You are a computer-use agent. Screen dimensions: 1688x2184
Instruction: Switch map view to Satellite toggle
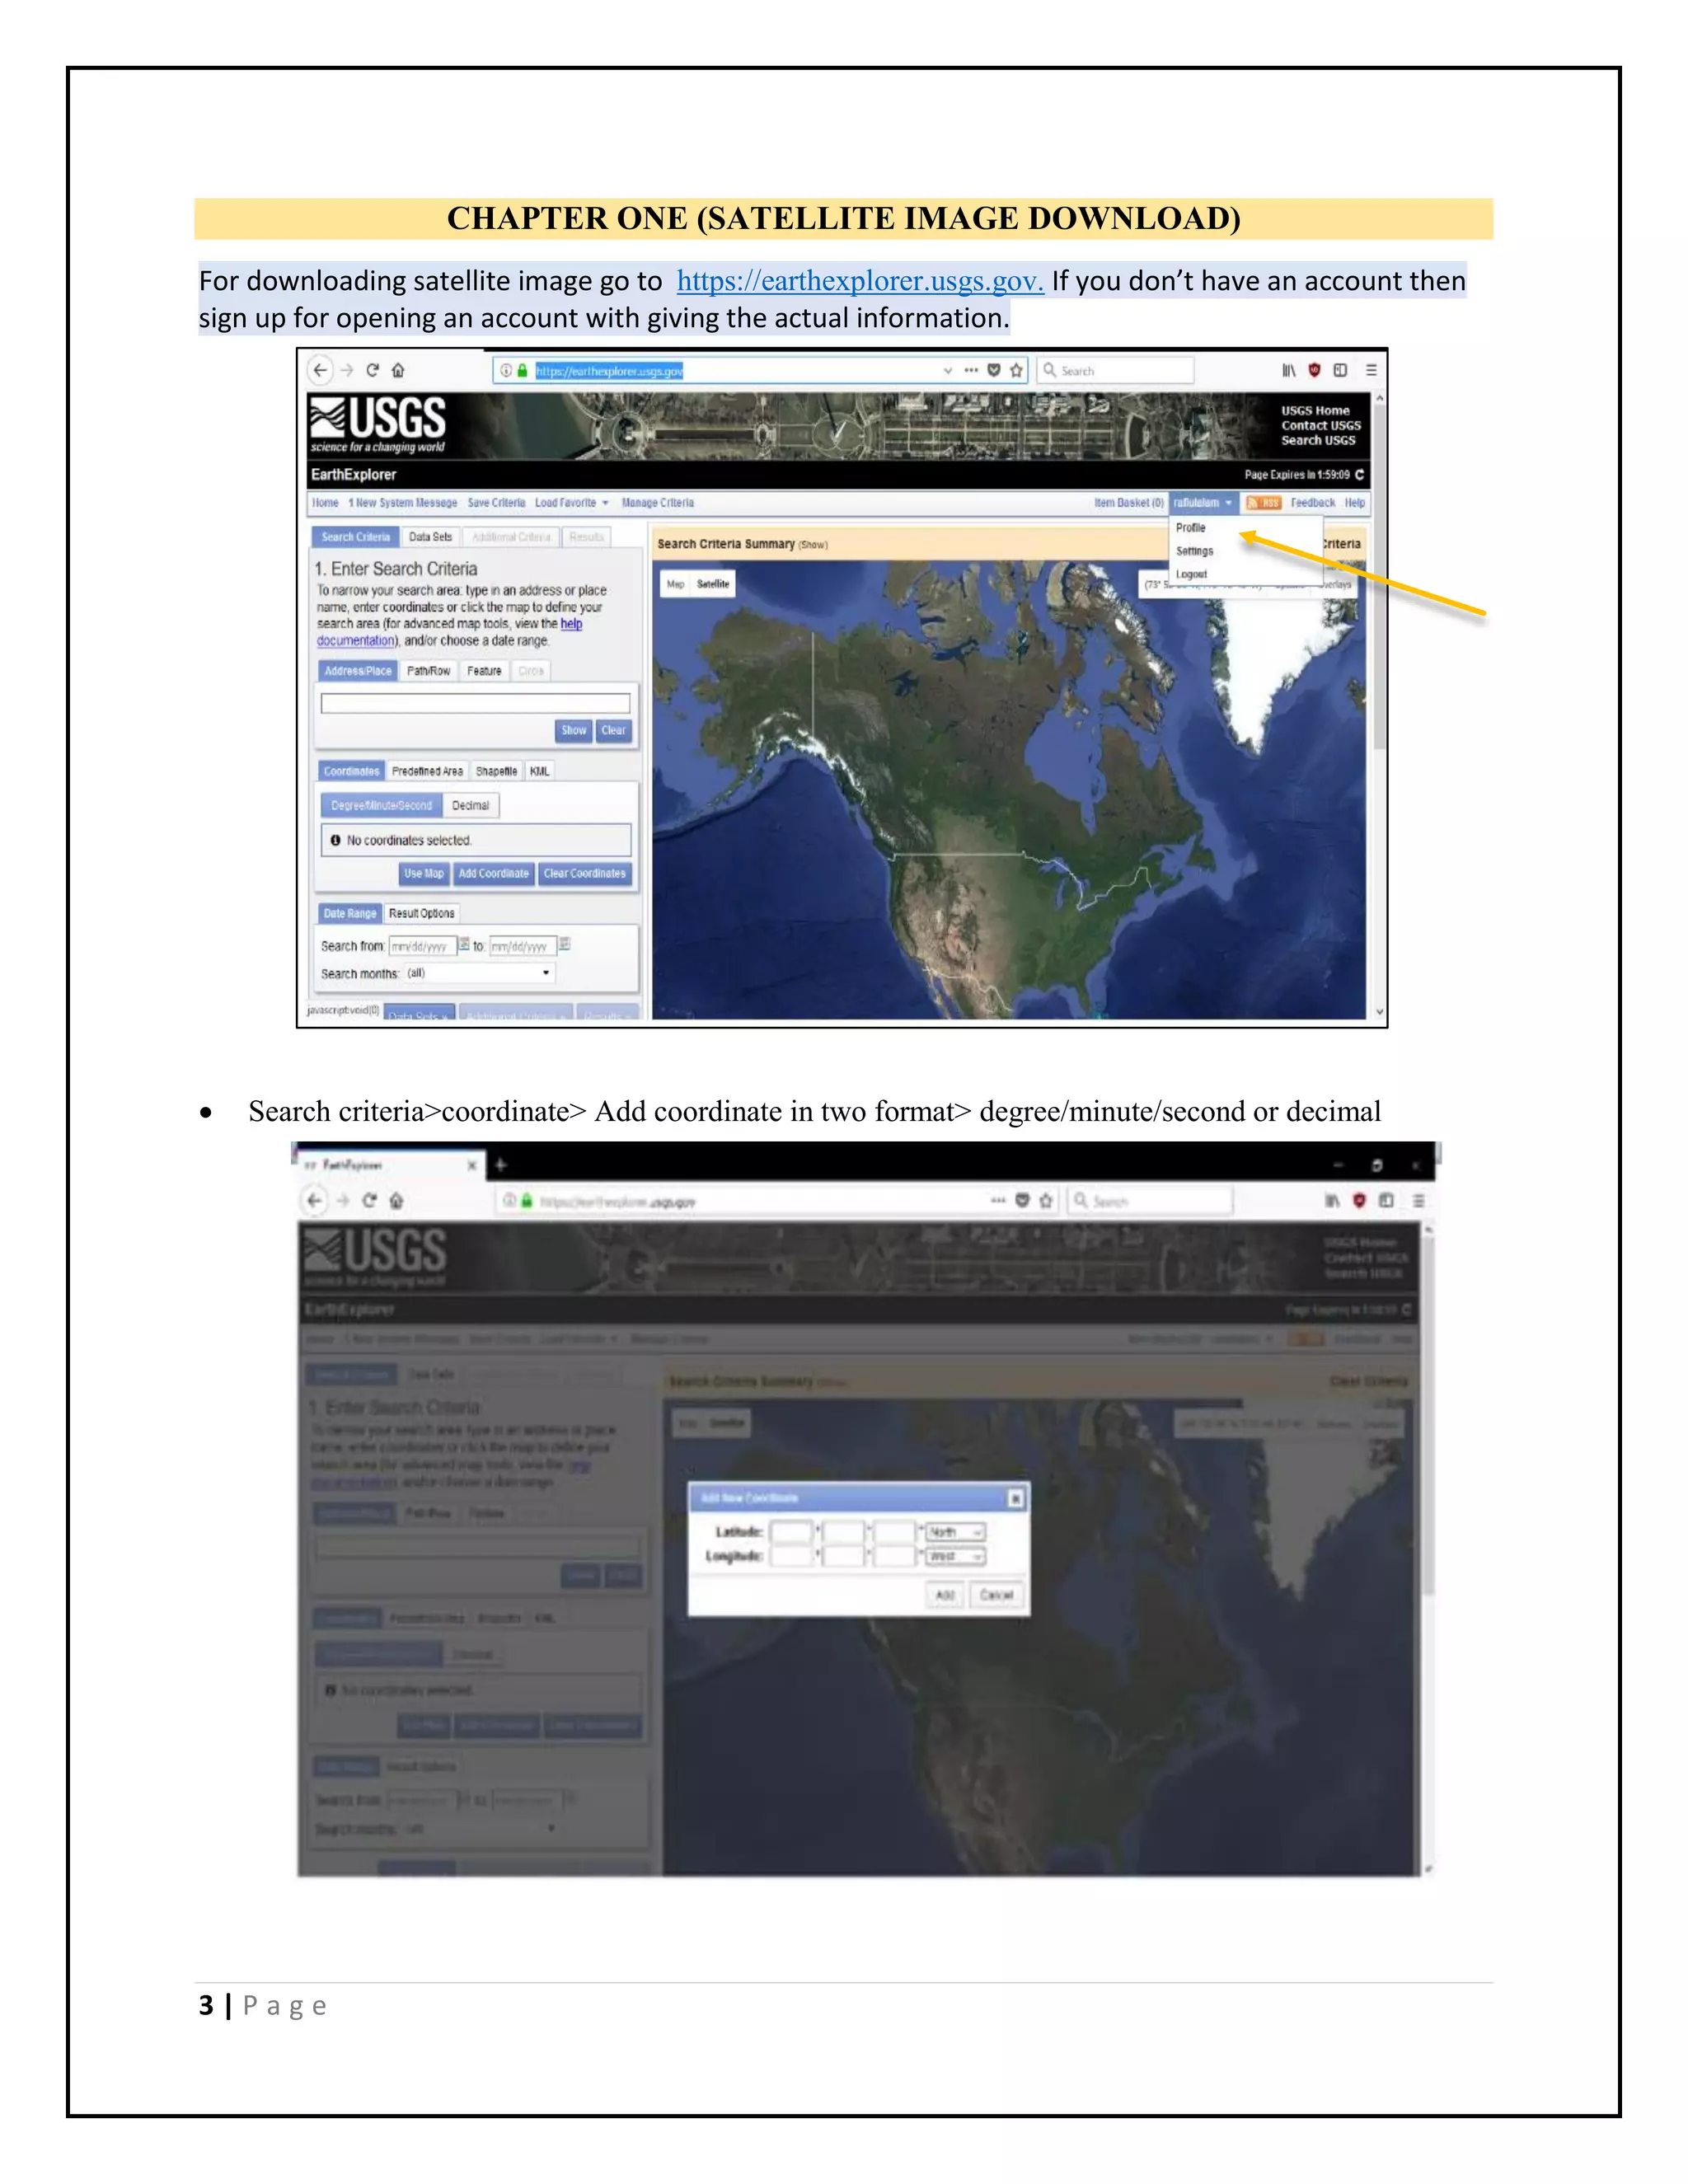713,584
